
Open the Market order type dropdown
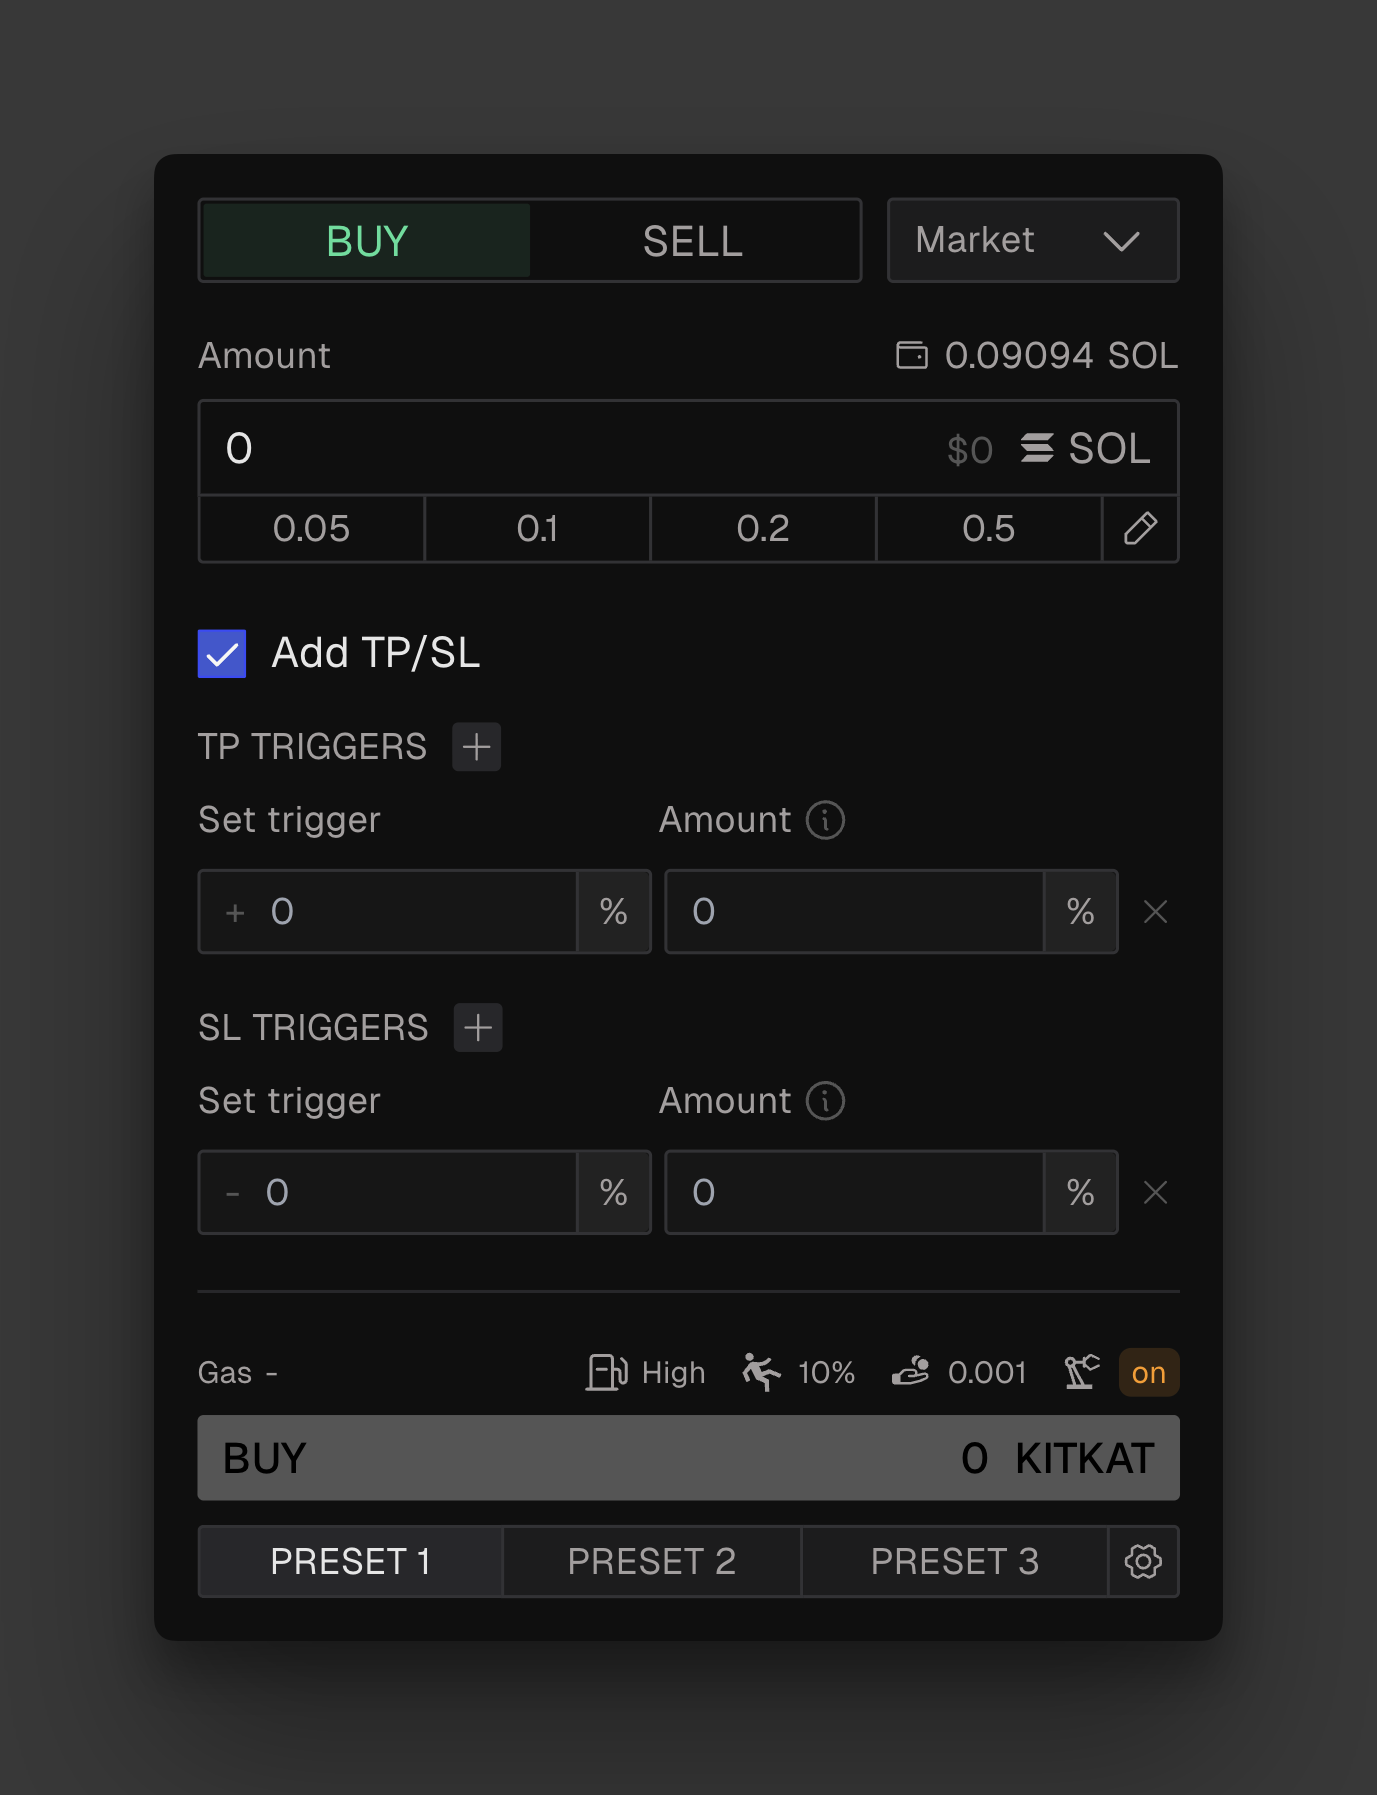click(1032, 241)
